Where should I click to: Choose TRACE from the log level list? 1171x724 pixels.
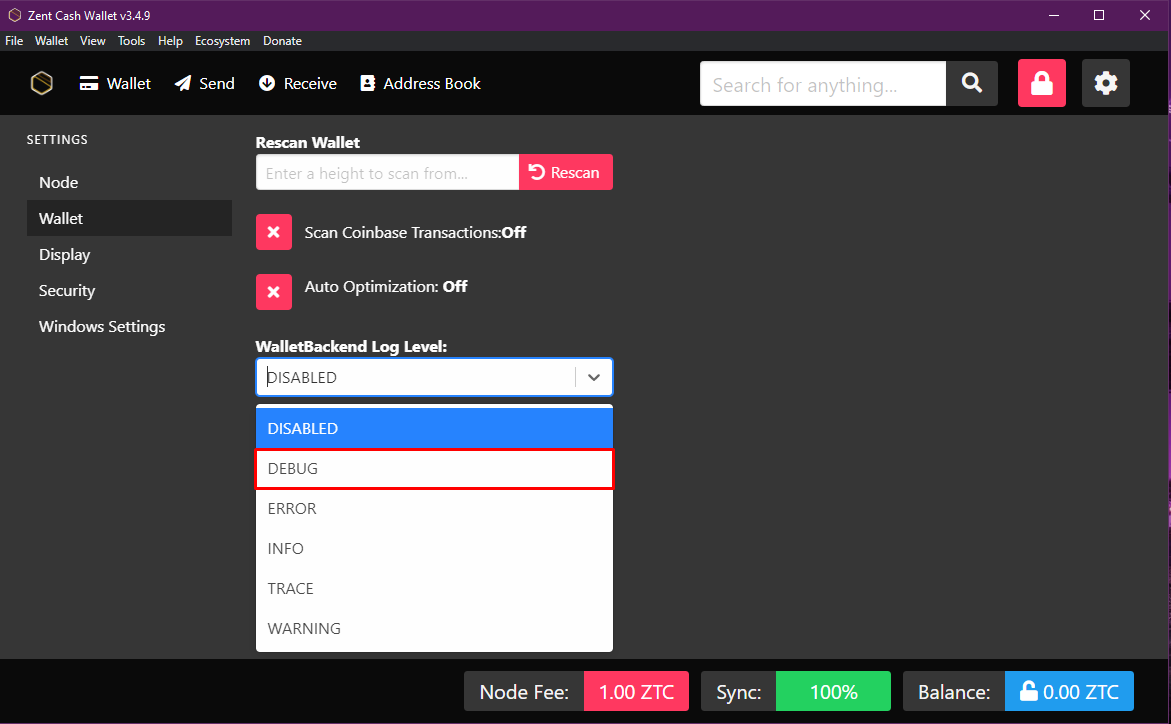click(x=434, y=589)
